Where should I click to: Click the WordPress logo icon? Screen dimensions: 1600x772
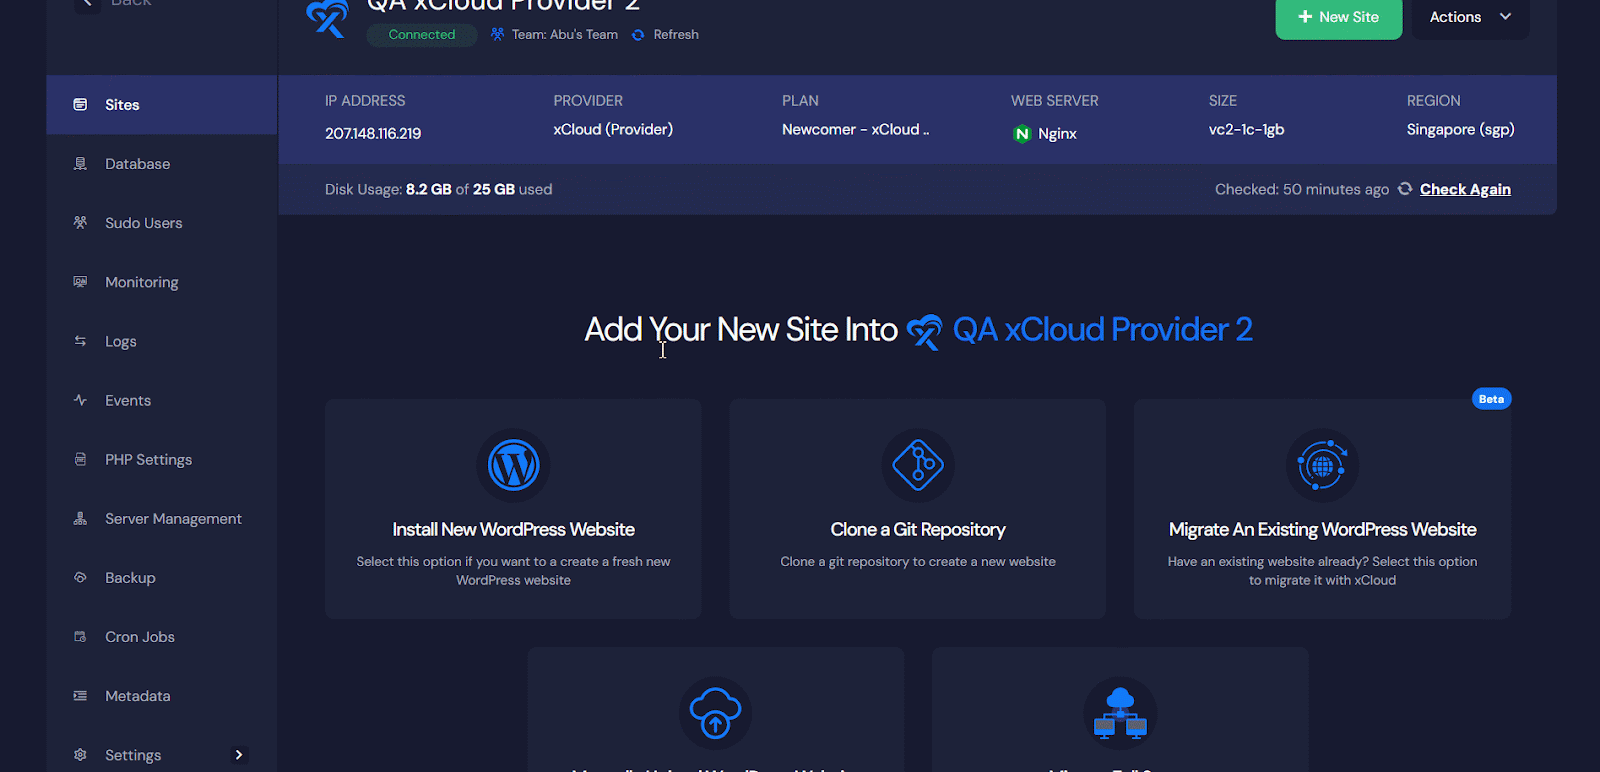pos(513,465)
